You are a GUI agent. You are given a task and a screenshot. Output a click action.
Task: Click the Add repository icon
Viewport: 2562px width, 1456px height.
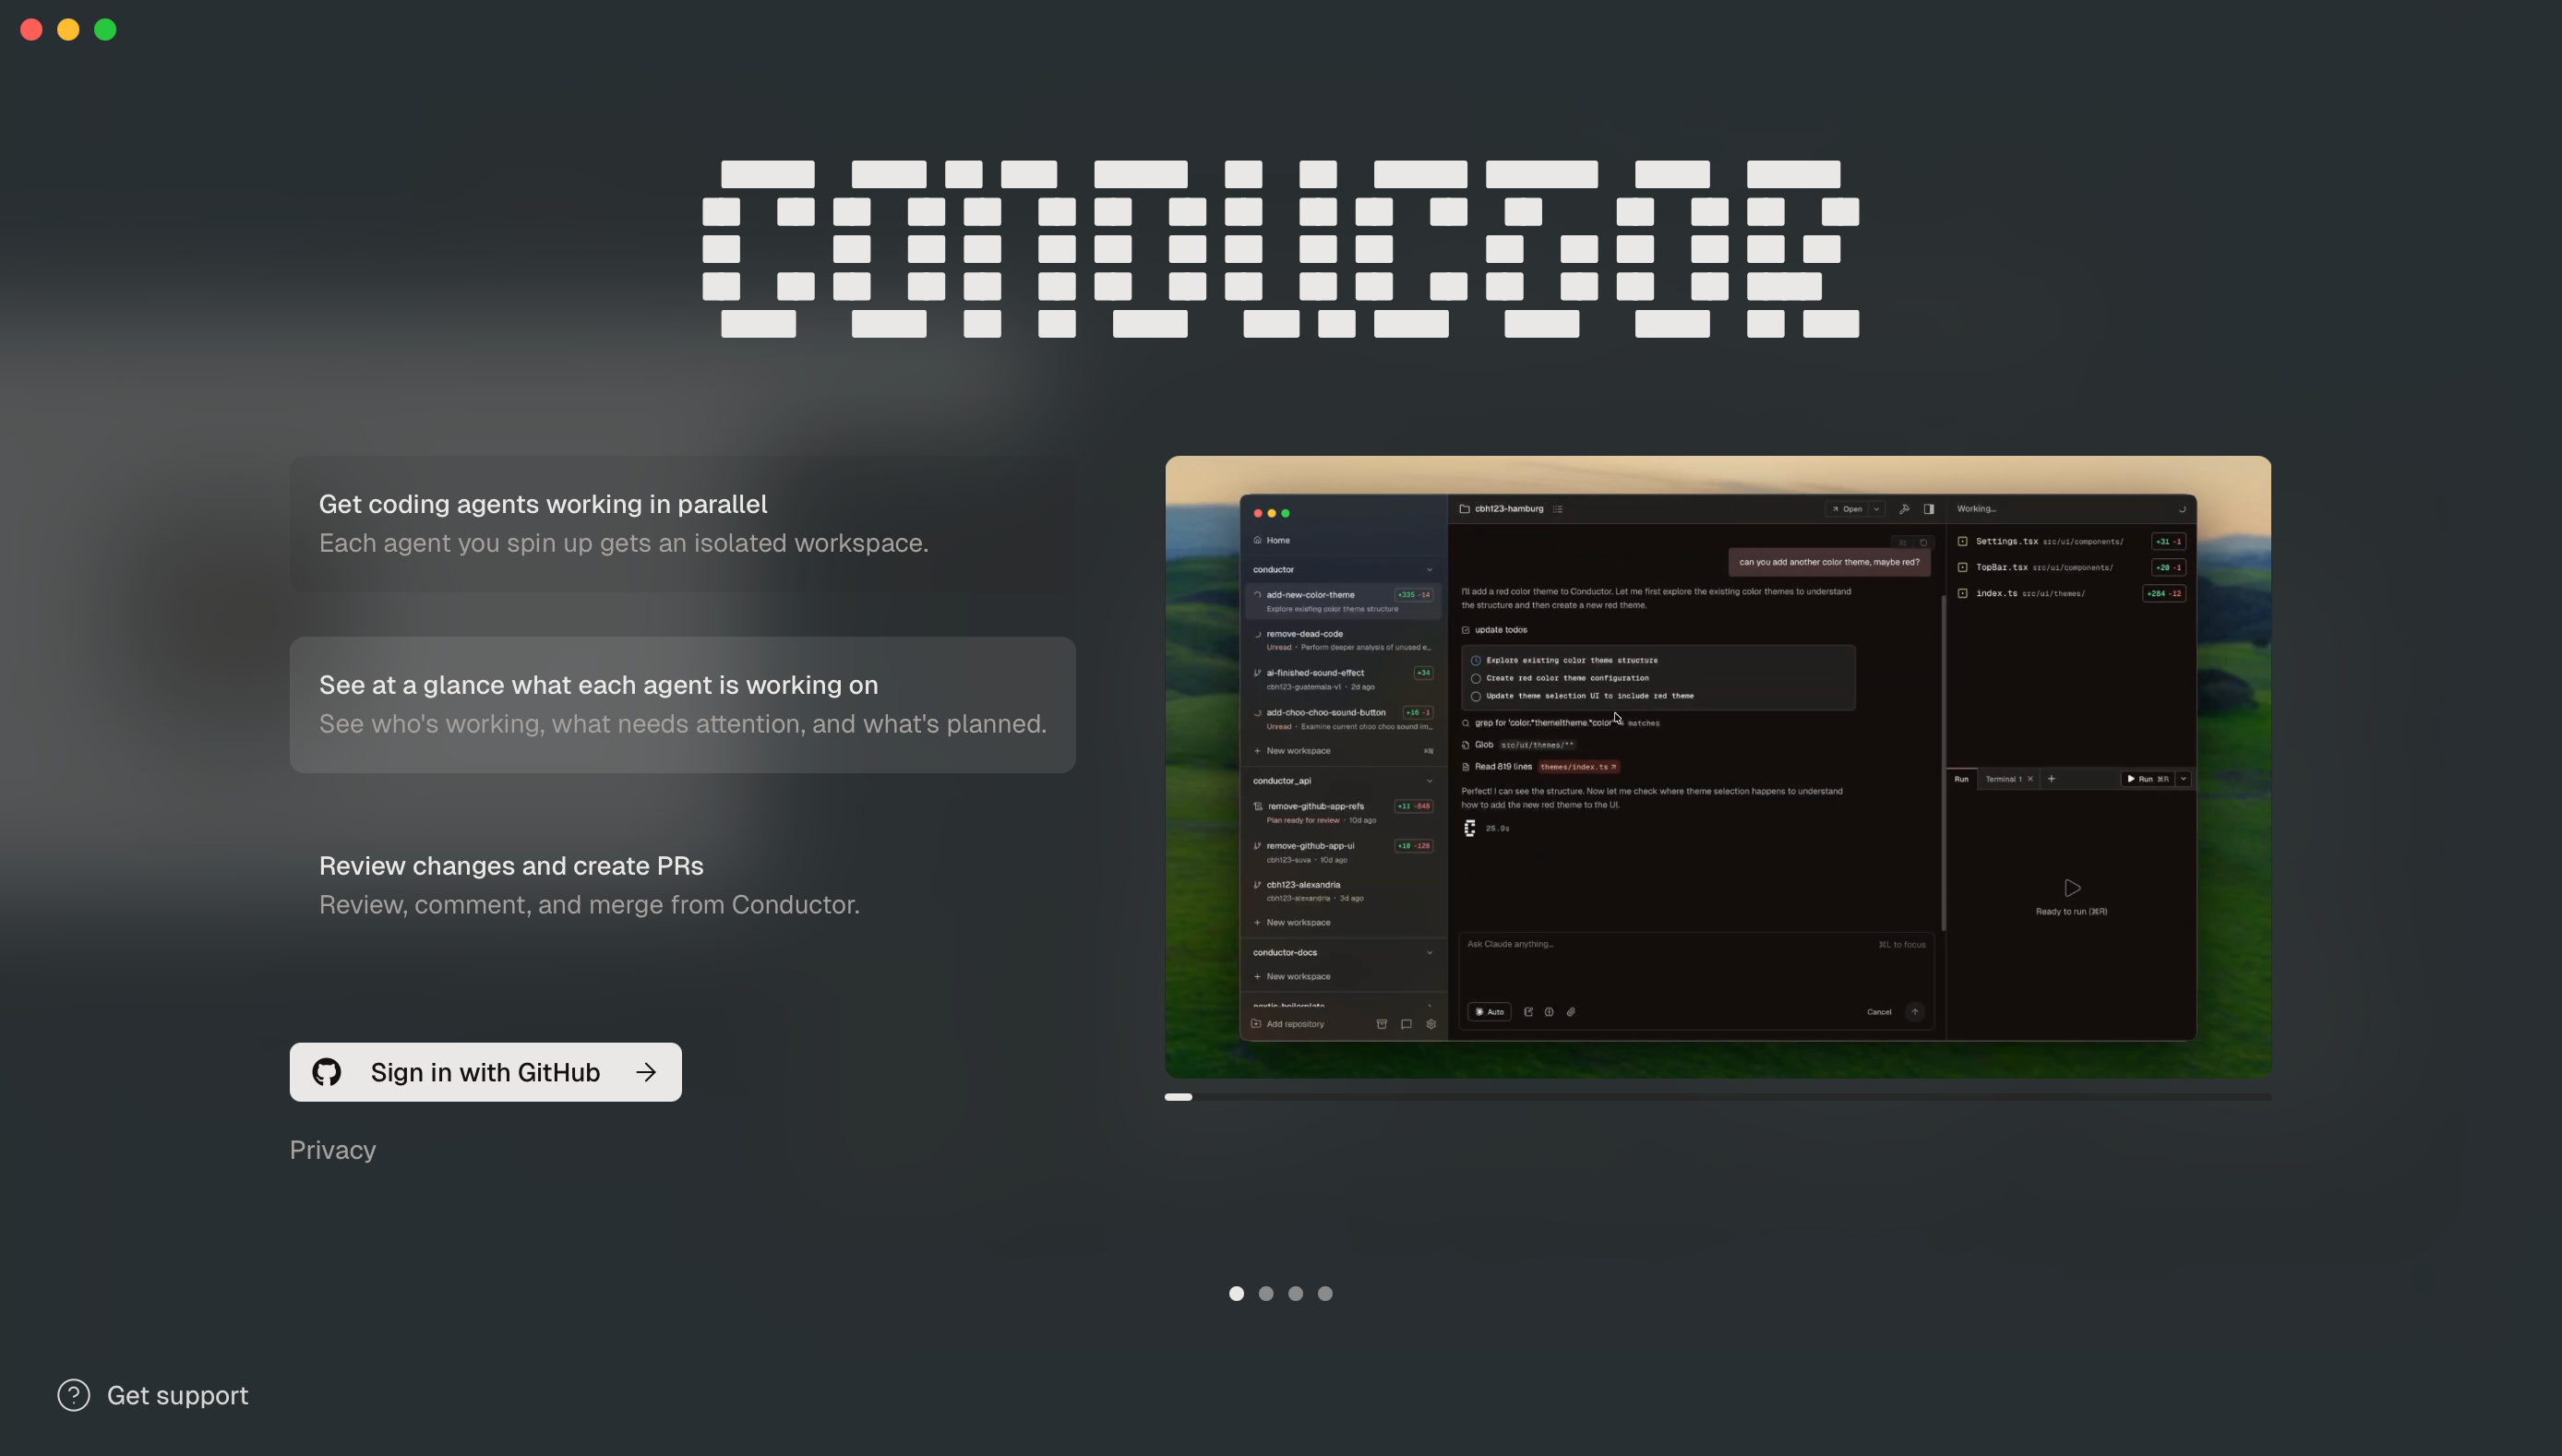1256,1025
